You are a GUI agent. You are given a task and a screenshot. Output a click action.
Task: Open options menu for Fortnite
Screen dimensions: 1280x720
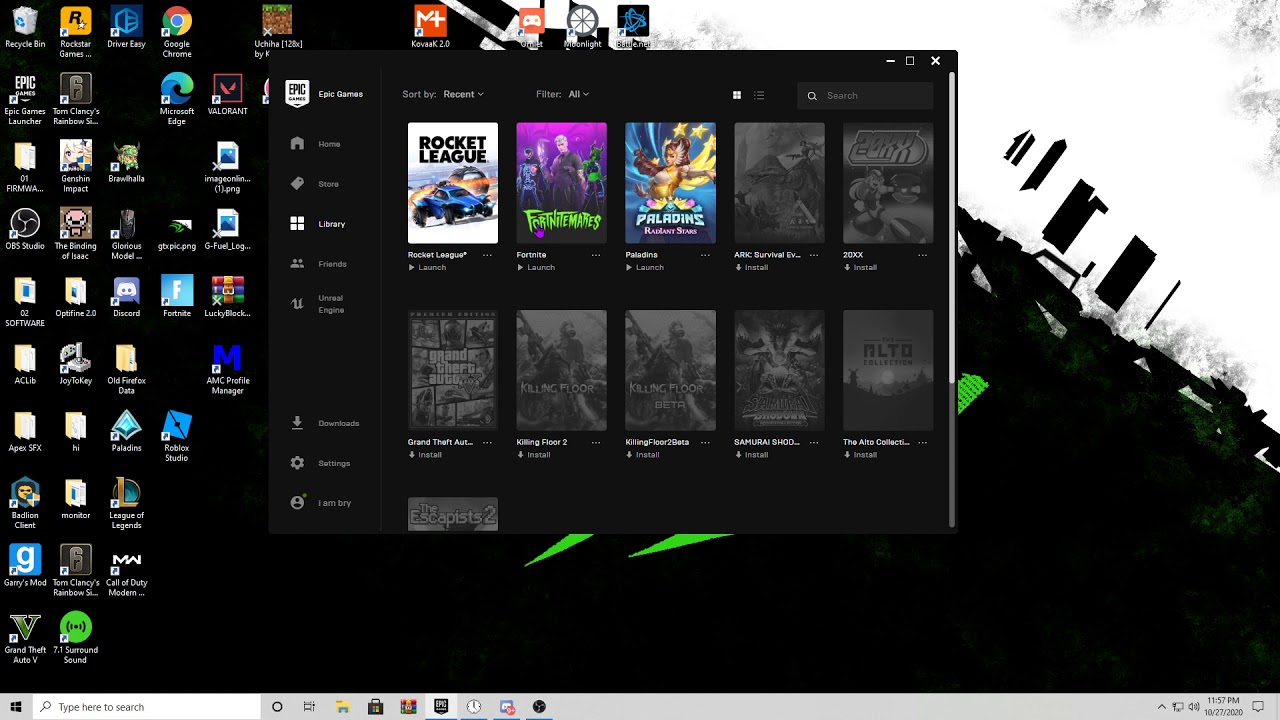pos(596,255)
